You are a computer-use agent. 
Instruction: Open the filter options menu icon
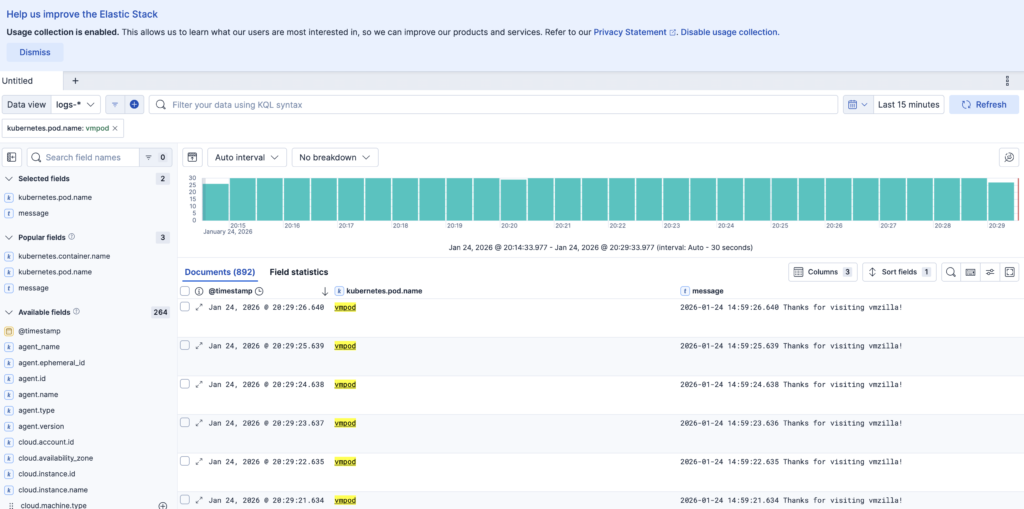coord(115,104)
